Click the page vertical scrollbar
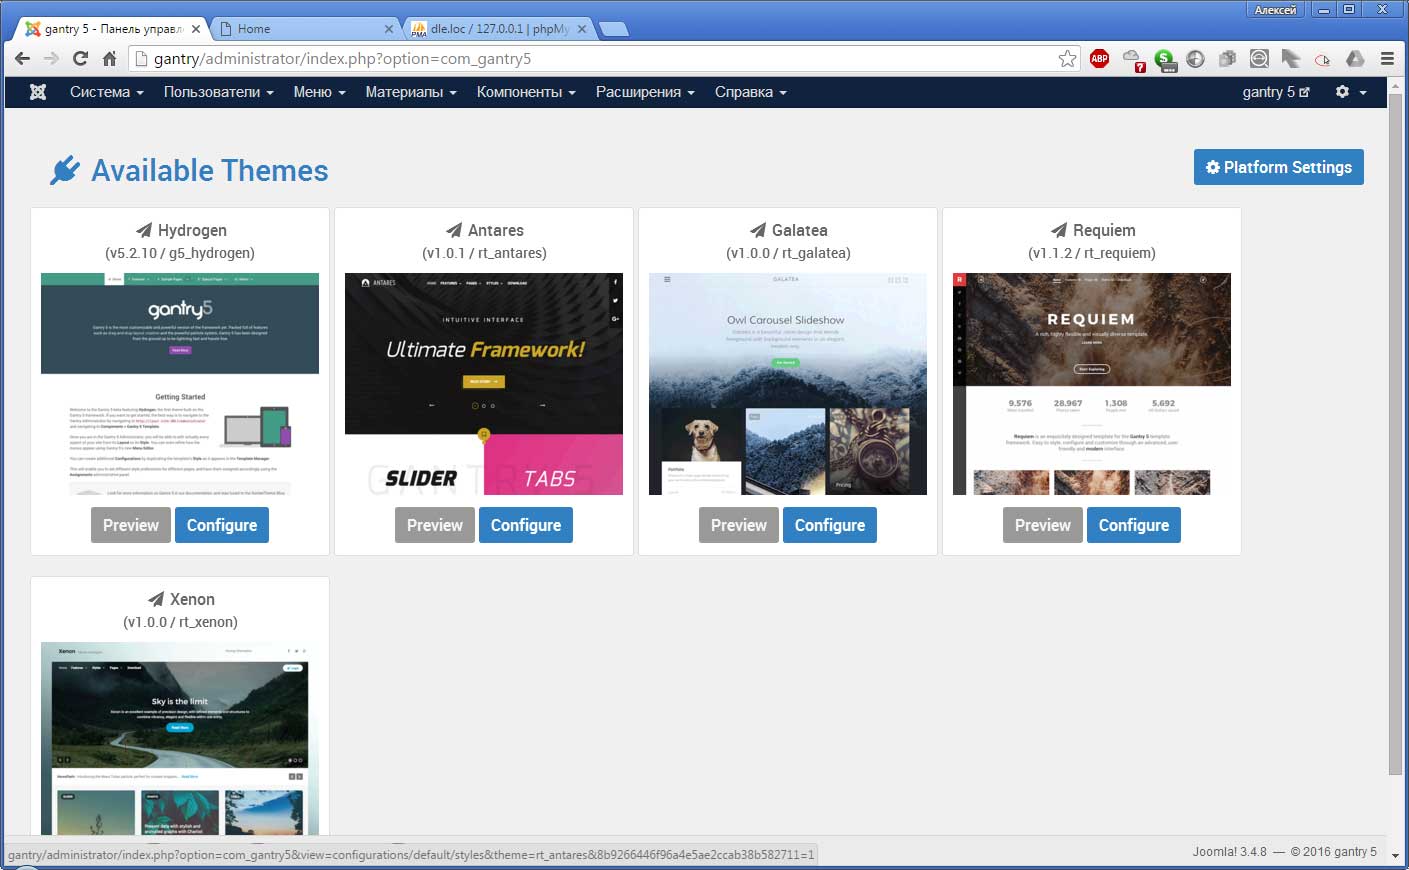This screenshot has height=870, width=1409. coord(1395,435)
